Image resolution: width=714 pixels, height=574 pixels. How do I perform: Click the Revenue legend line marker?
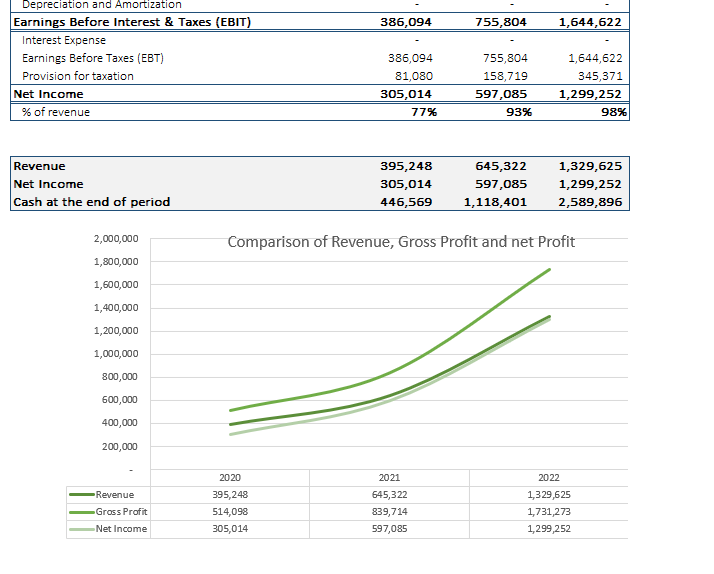(82, 494)
